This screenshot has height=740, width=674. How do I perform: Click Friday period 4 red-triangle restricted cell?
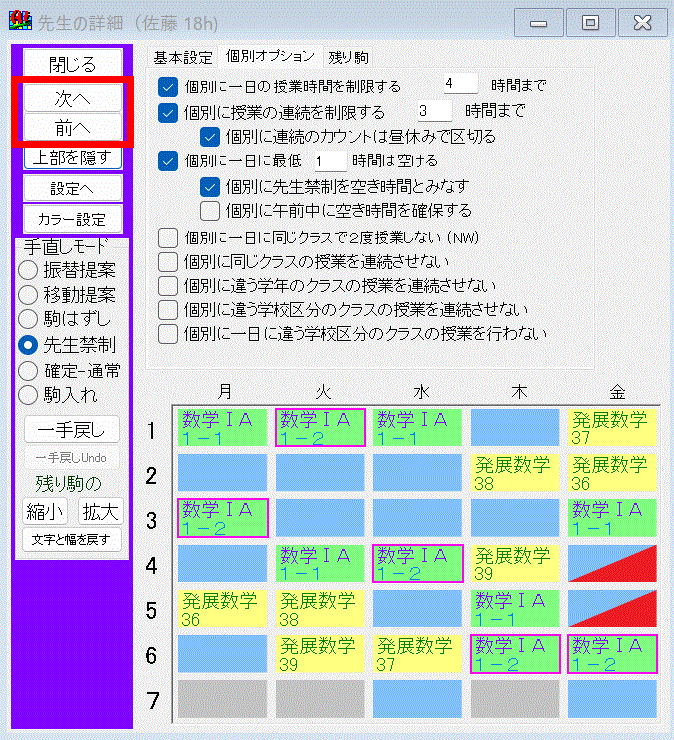tap(612, 563)
